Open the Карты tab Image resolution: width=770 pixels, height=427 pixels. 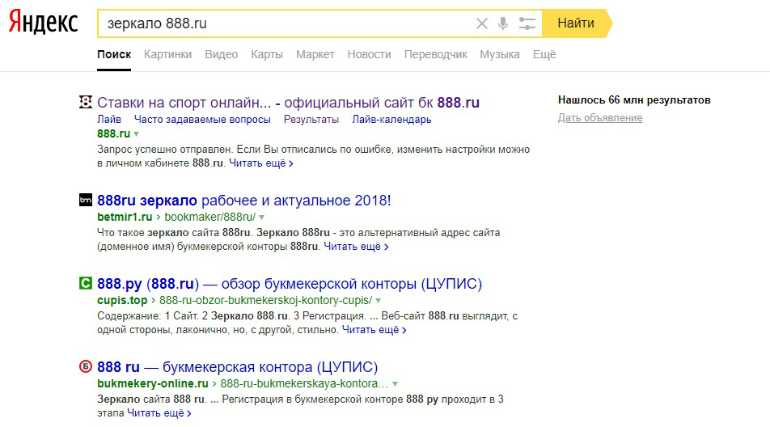click(267, 54)
